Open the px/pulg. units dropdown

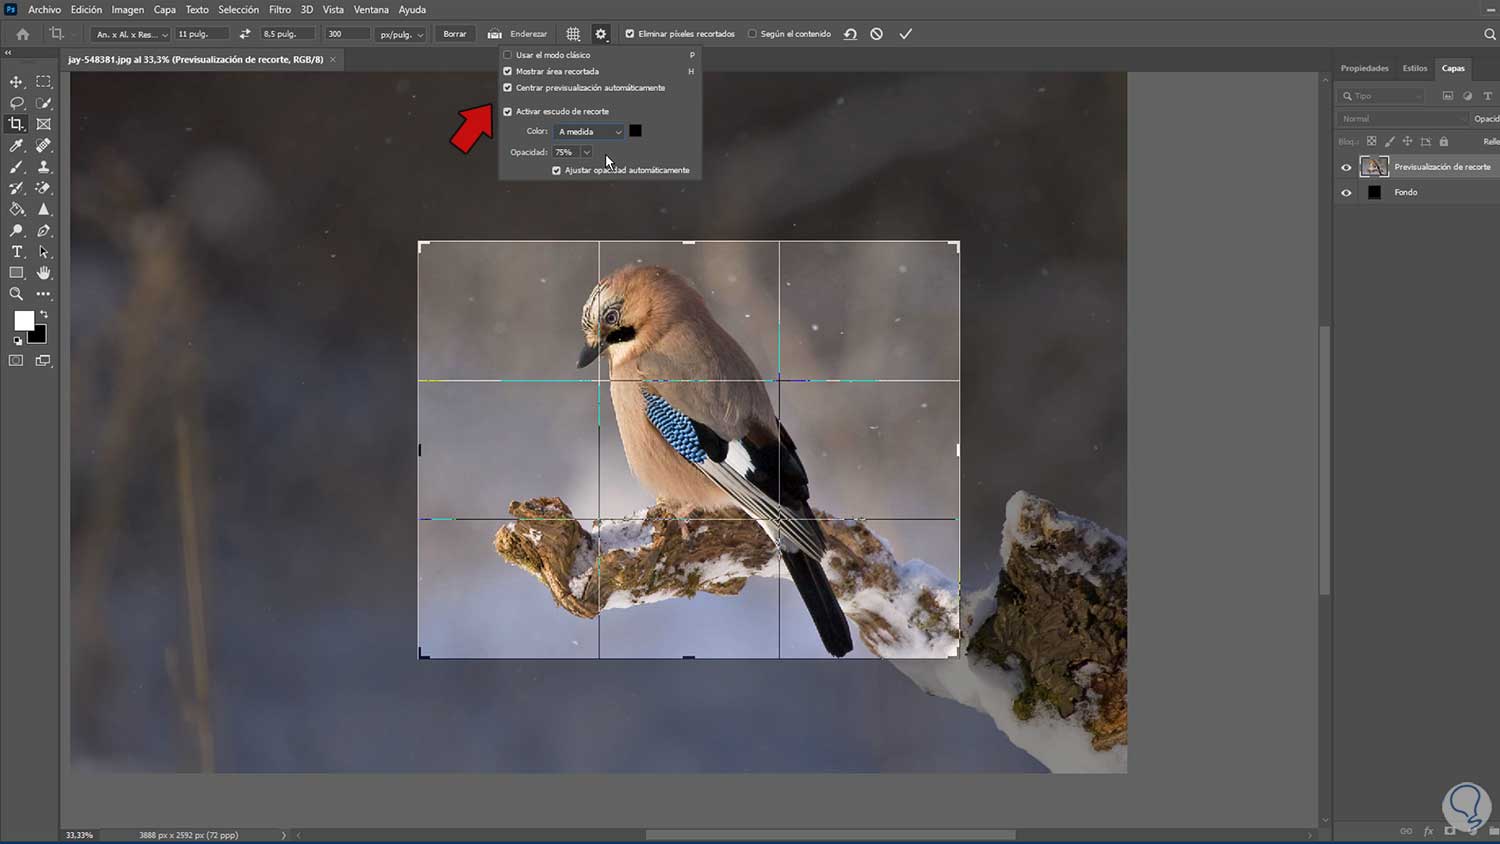coord(402,34)
